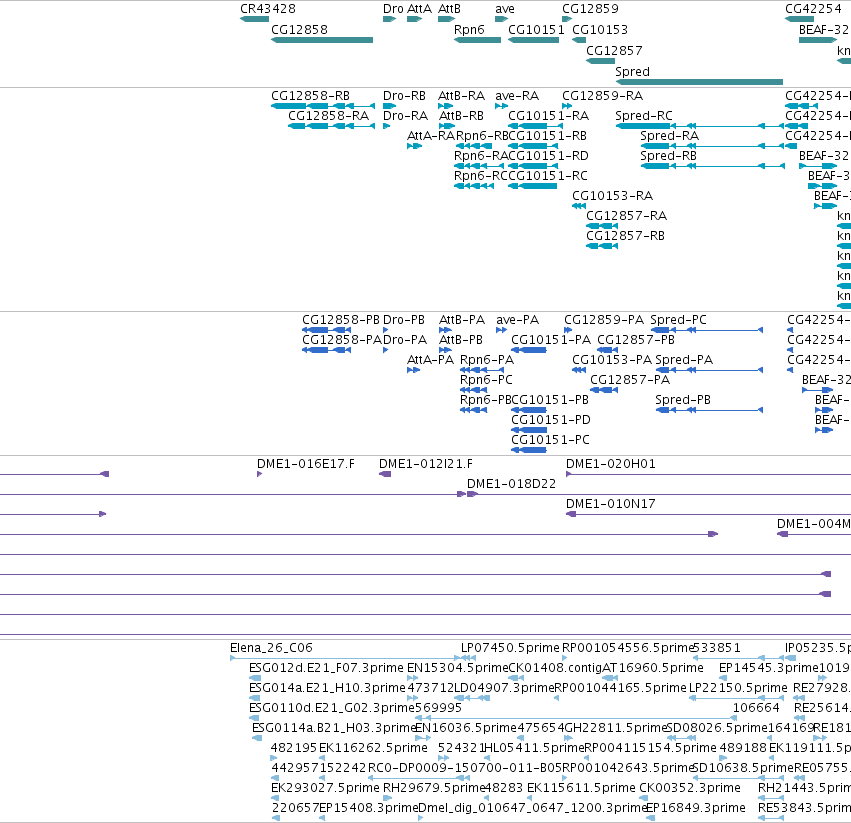
Task: Click the AttB gene label
Action: pos(449,9)
